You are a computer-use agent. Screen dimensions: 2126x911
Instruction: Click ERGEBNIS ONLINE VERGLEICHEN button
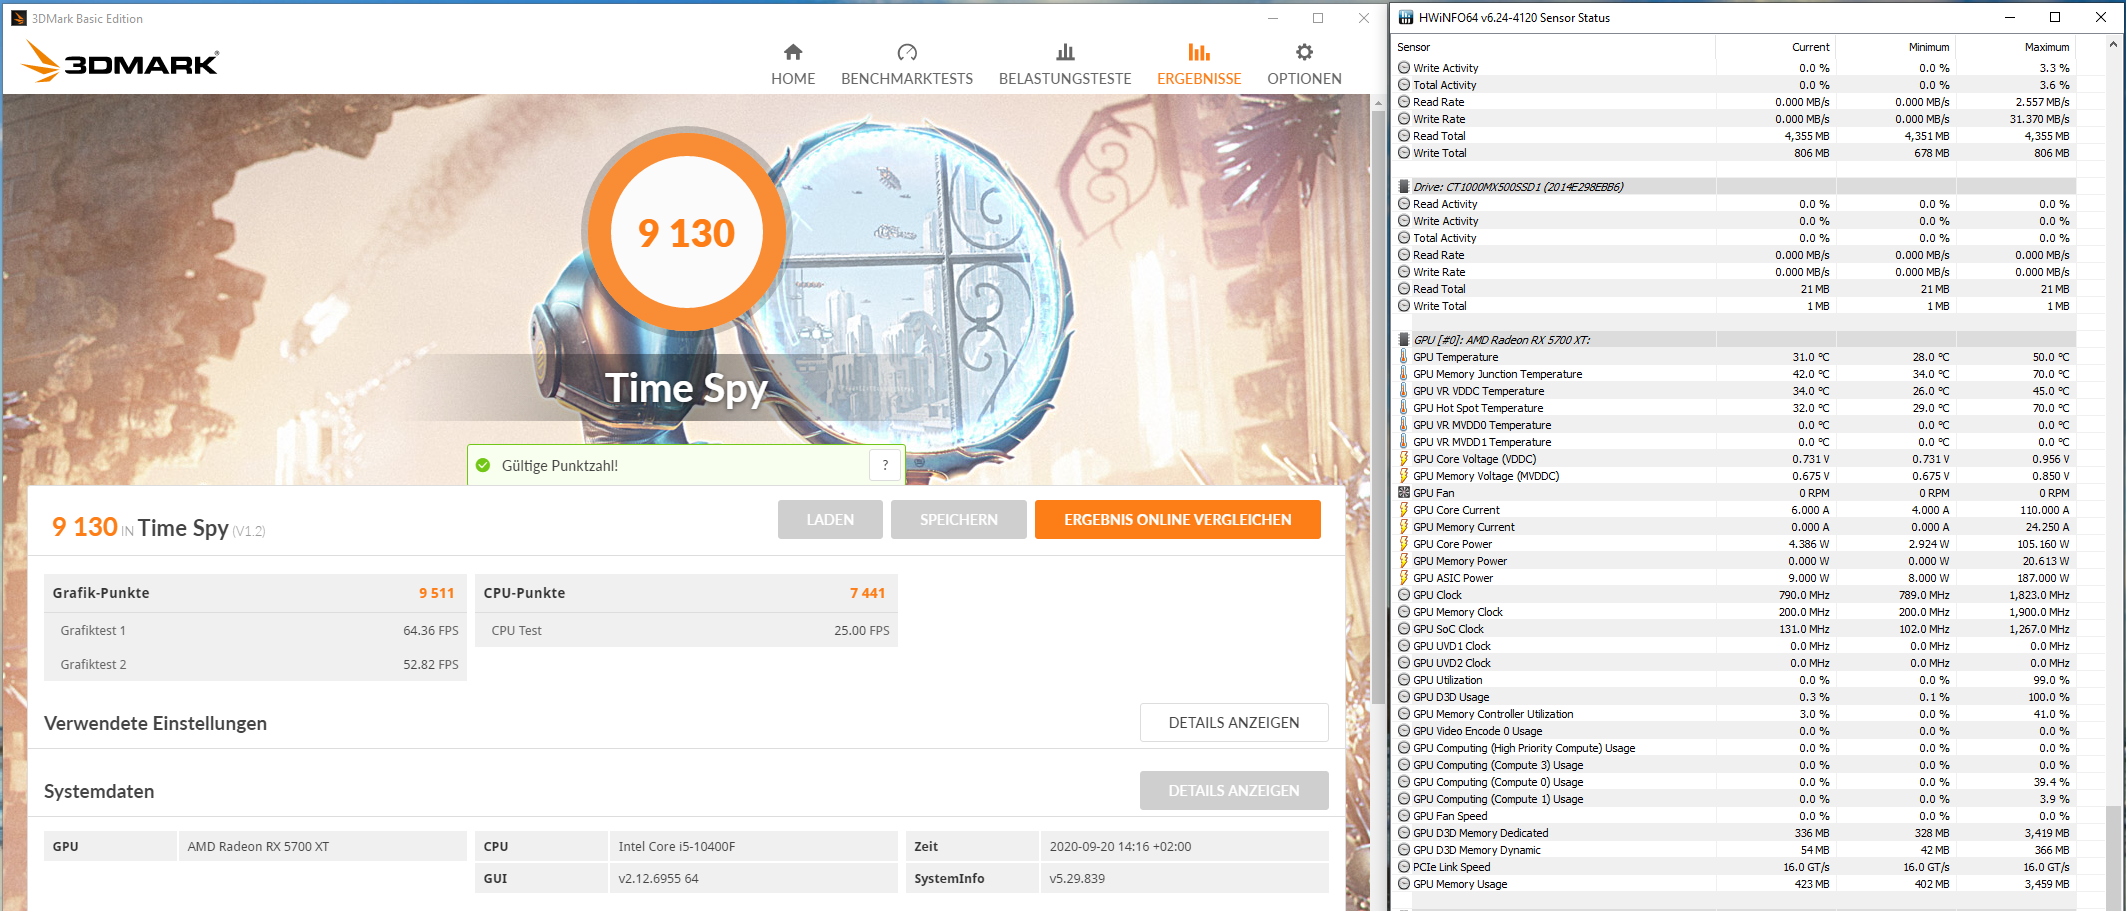click(x=1177, y=519)
